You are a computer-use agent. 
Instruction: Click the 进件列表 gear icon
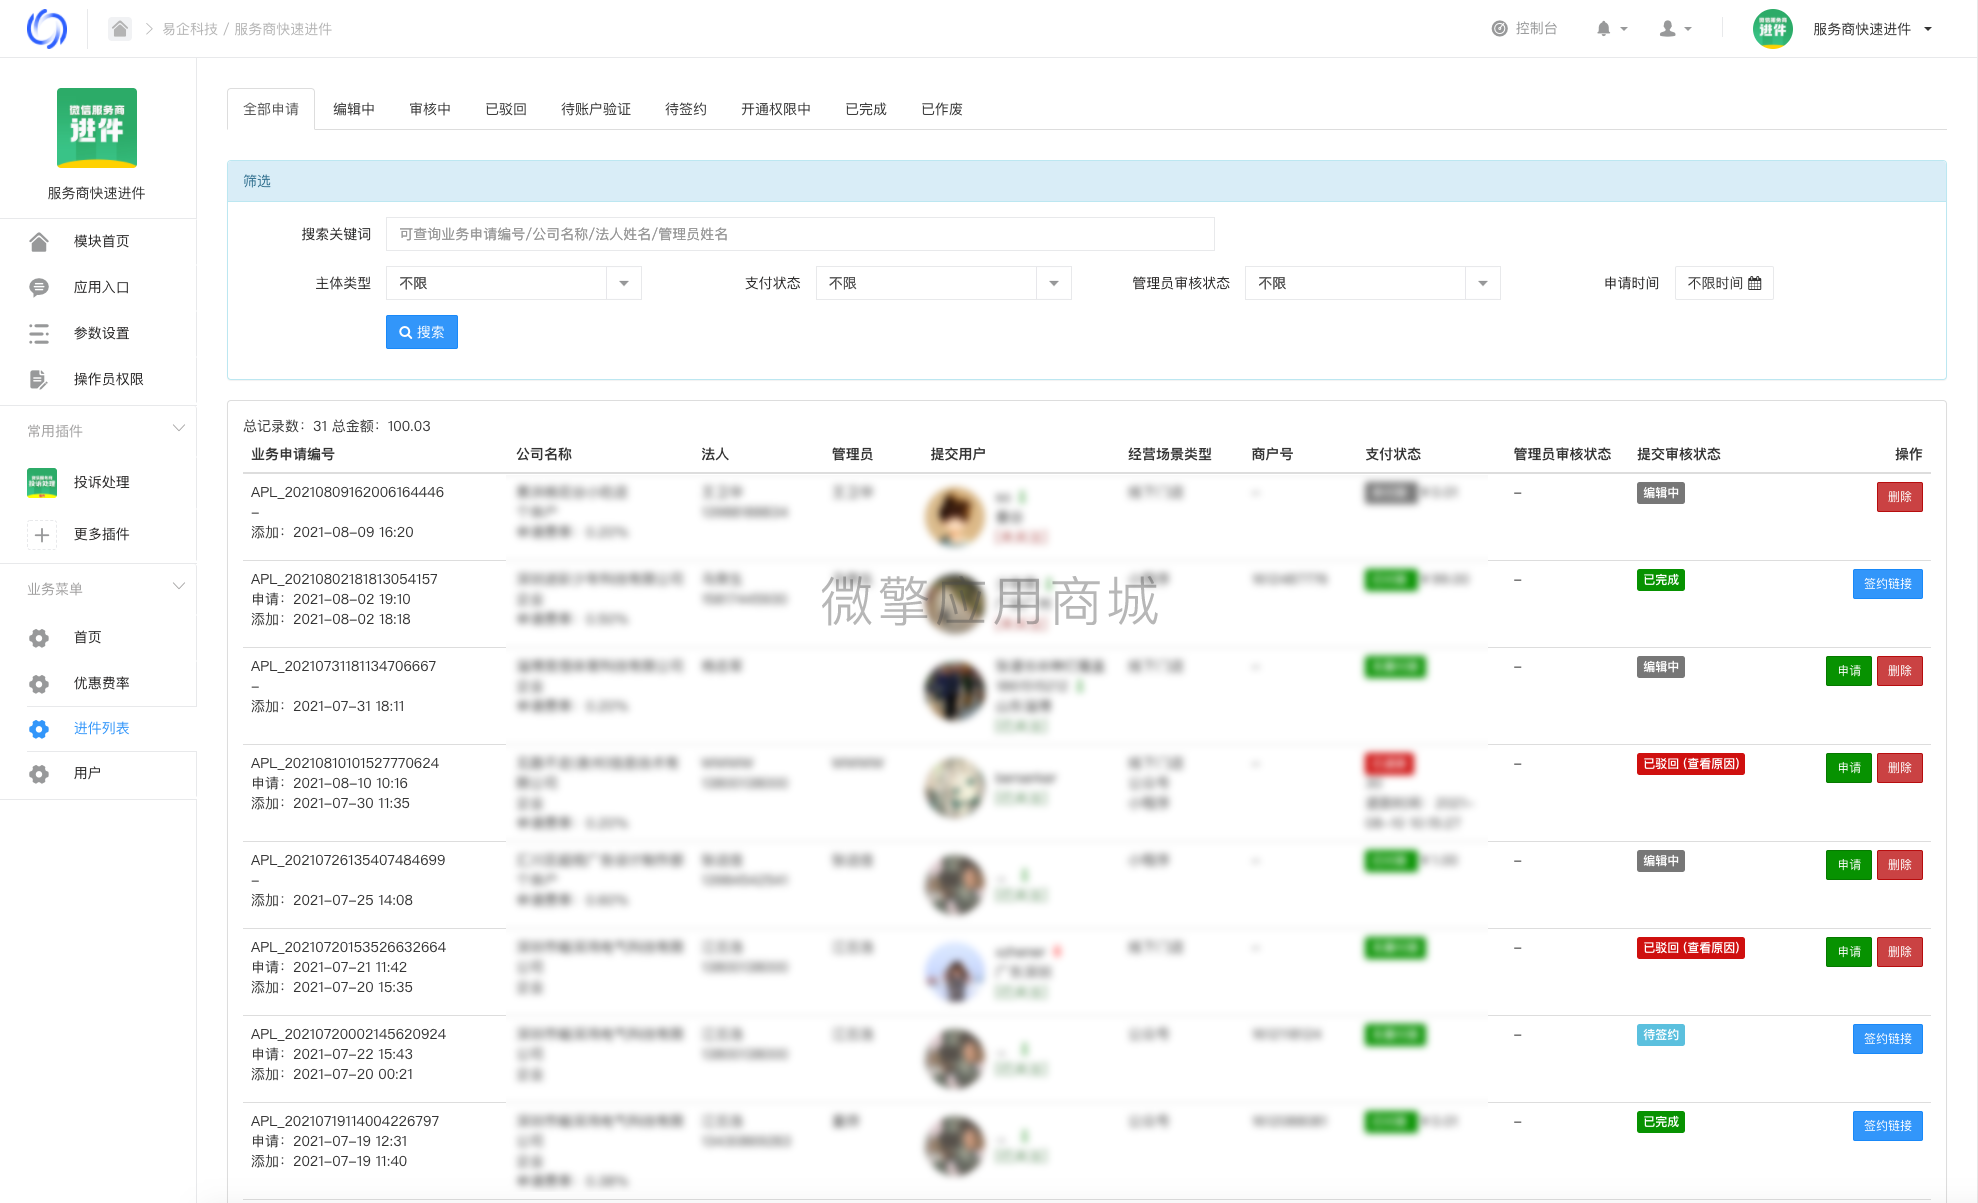coord(39,729)
